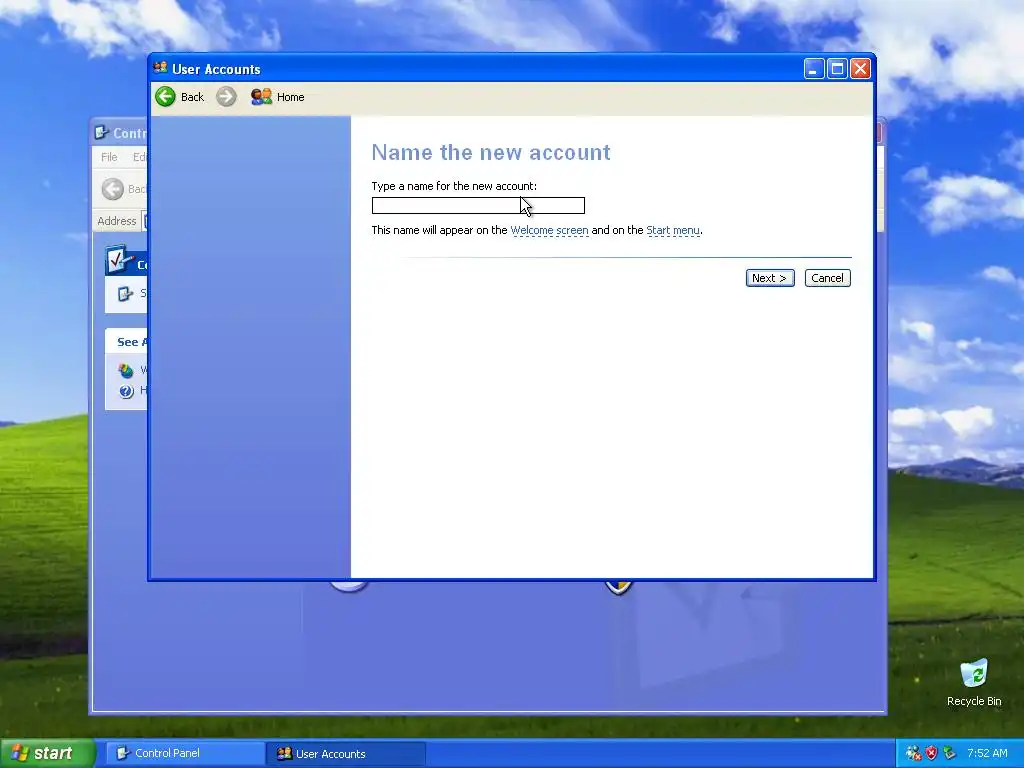The image size is (1024, 768).
Task: Maximize the User Accounts window
Action: 837,69
